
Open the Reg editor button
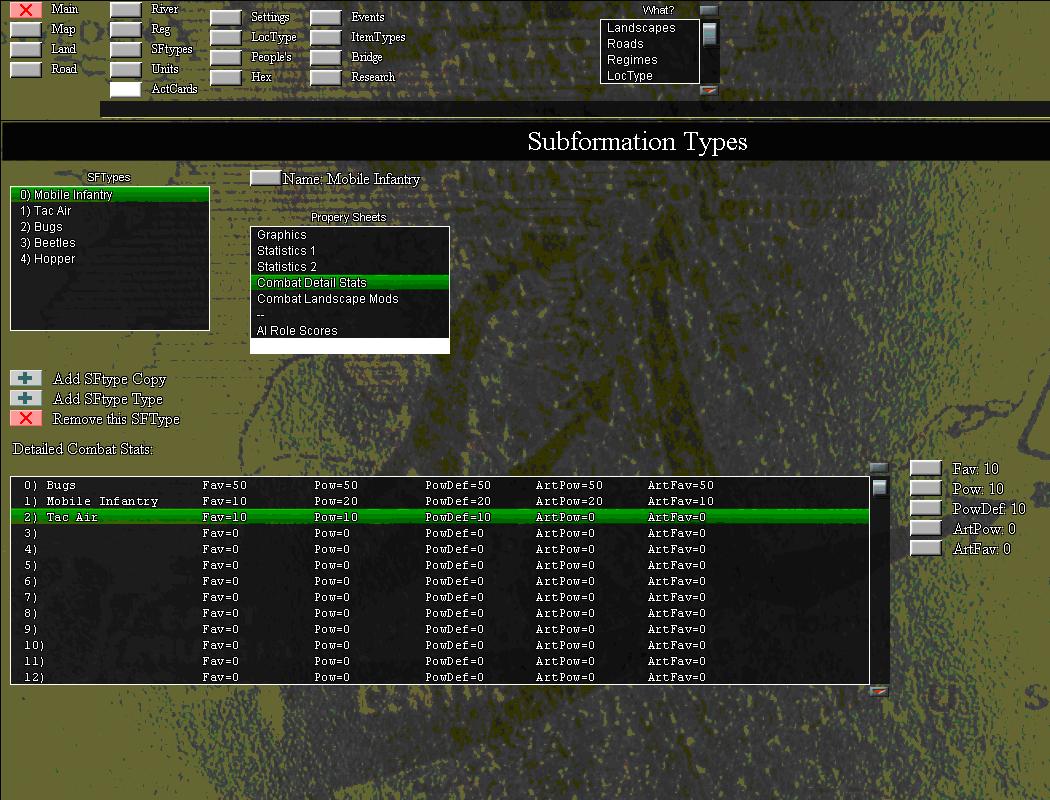tap(126, 29)
